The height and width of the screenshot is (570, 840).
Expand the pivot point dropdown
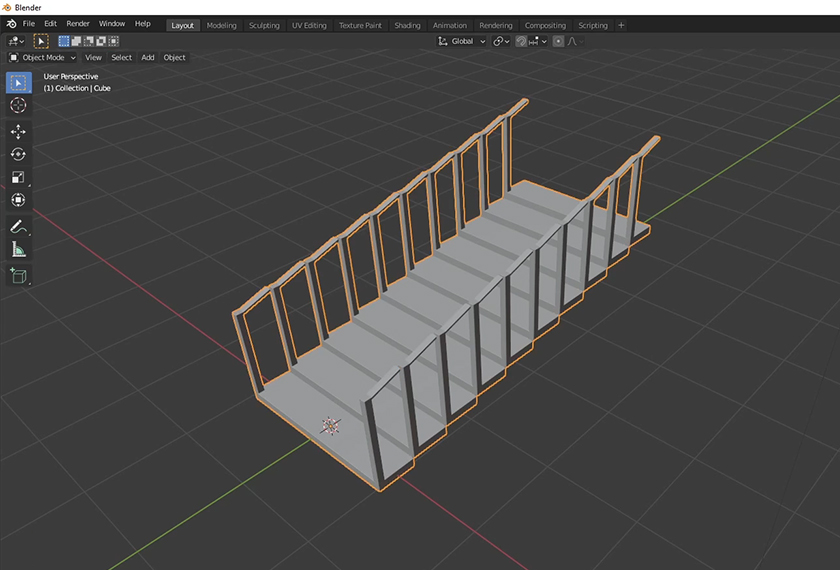point(501,41)
